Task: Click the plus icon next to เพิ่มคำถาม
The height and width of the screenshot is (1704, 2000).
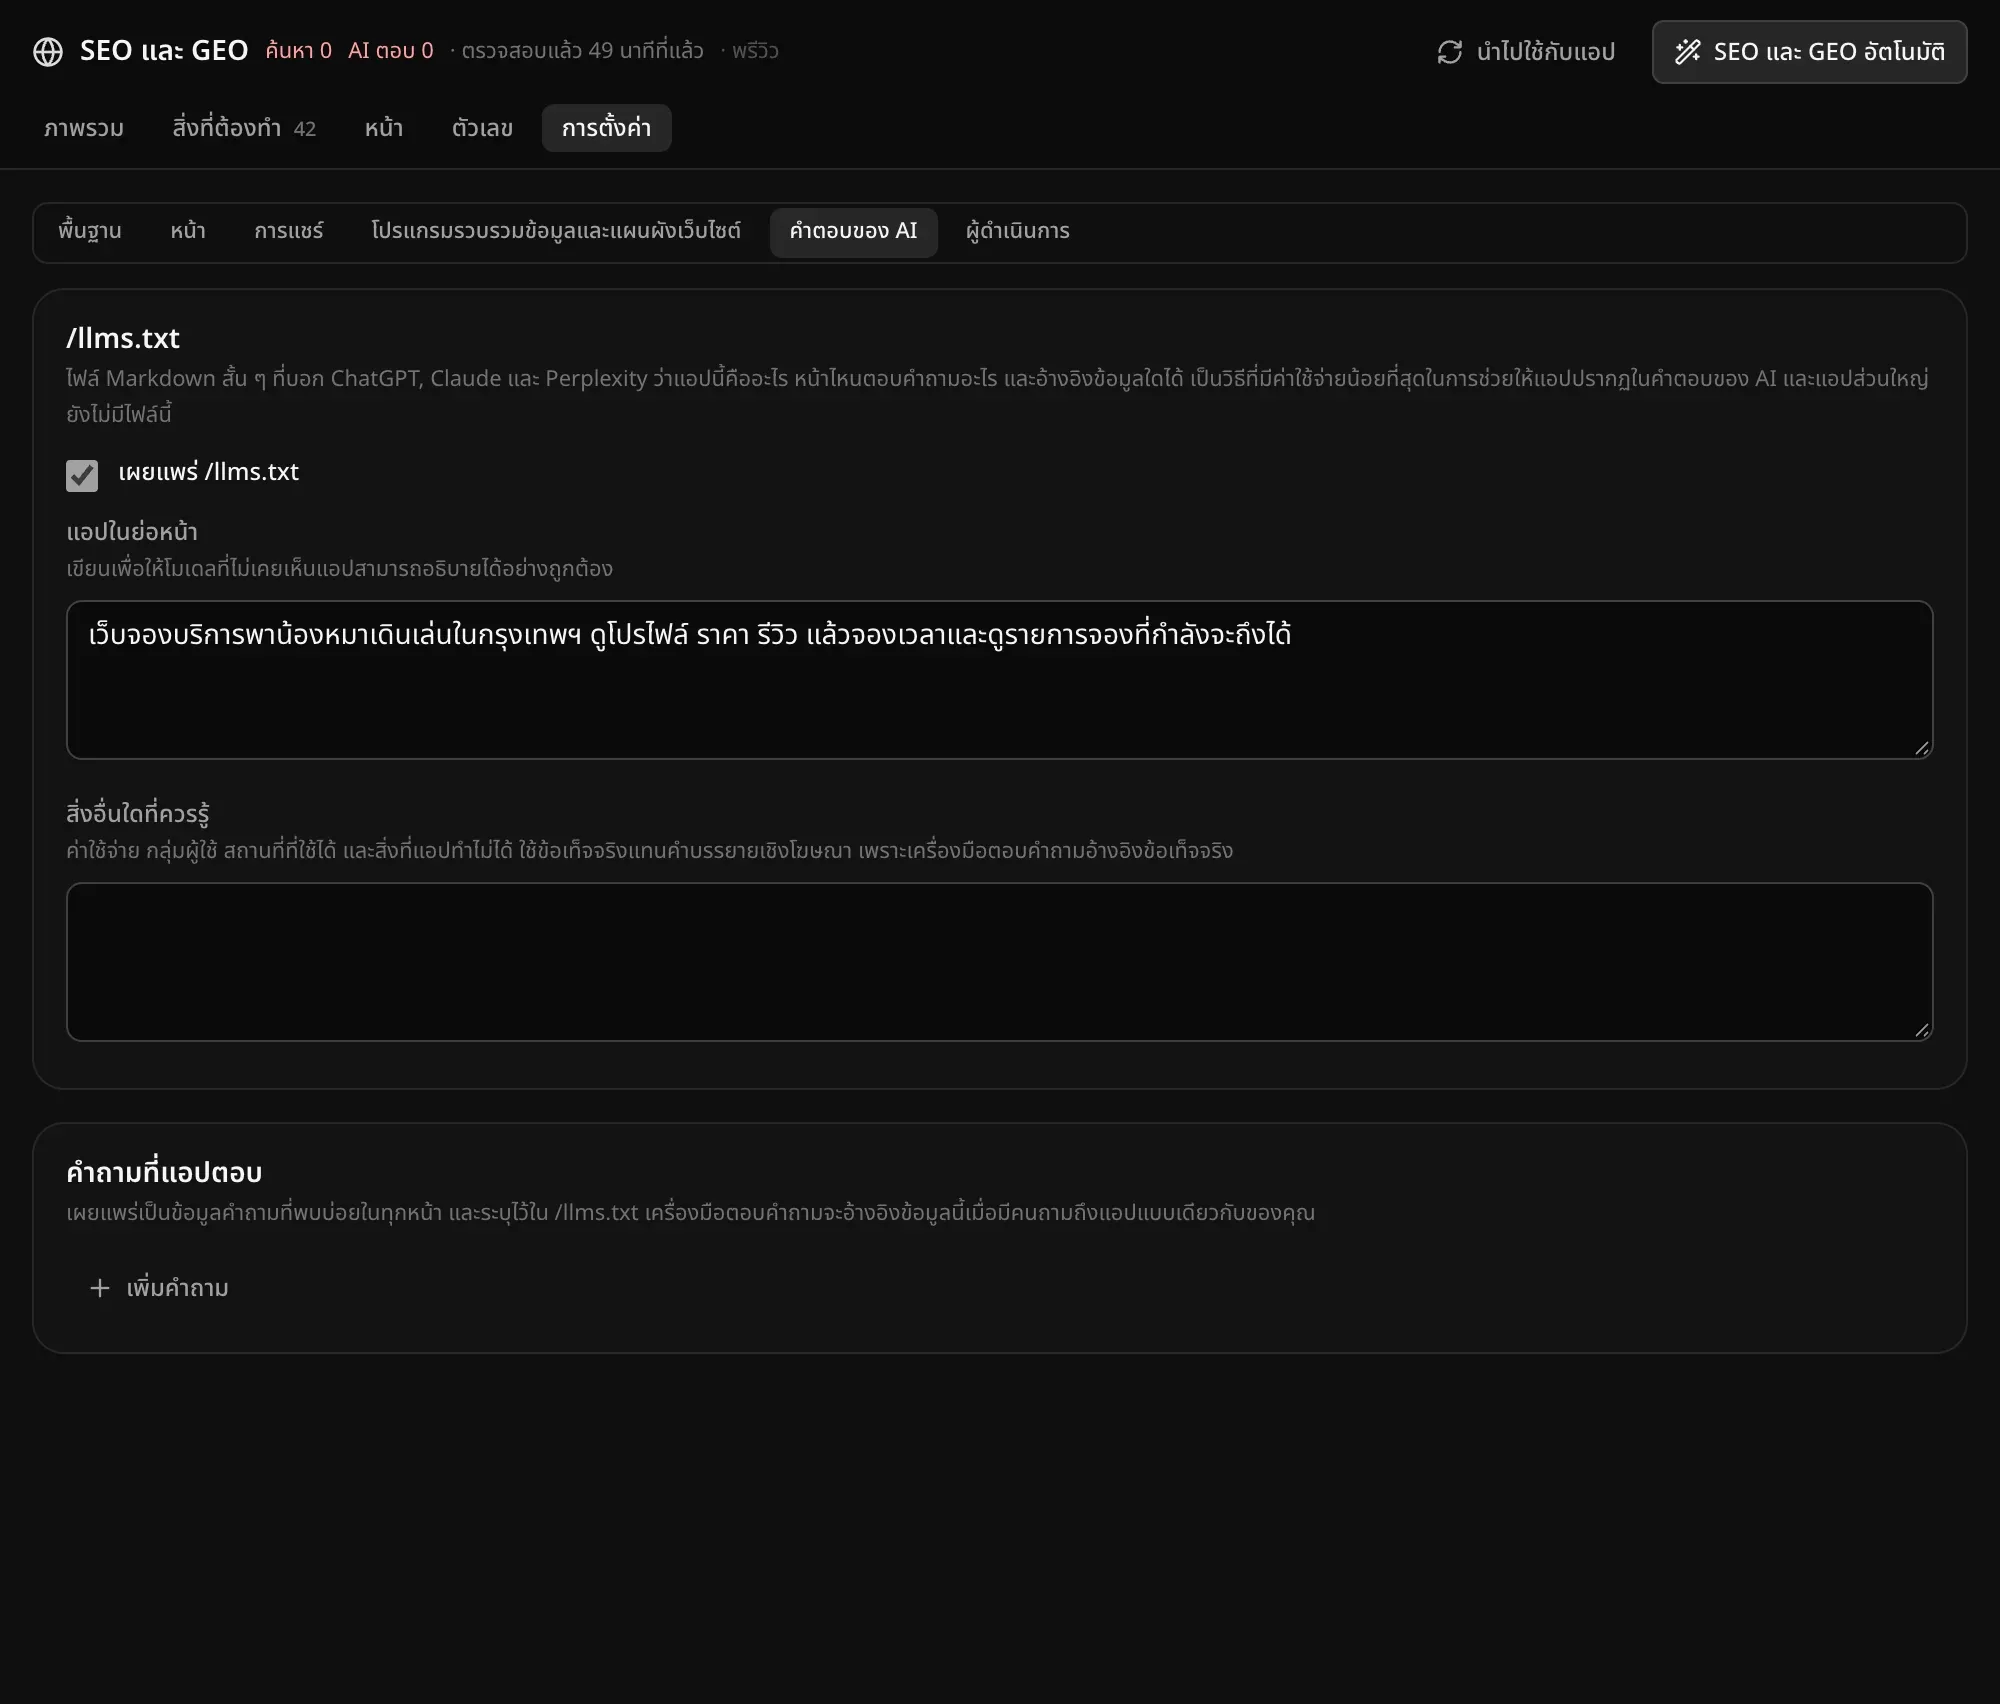Action: [x=100, y=1288]
